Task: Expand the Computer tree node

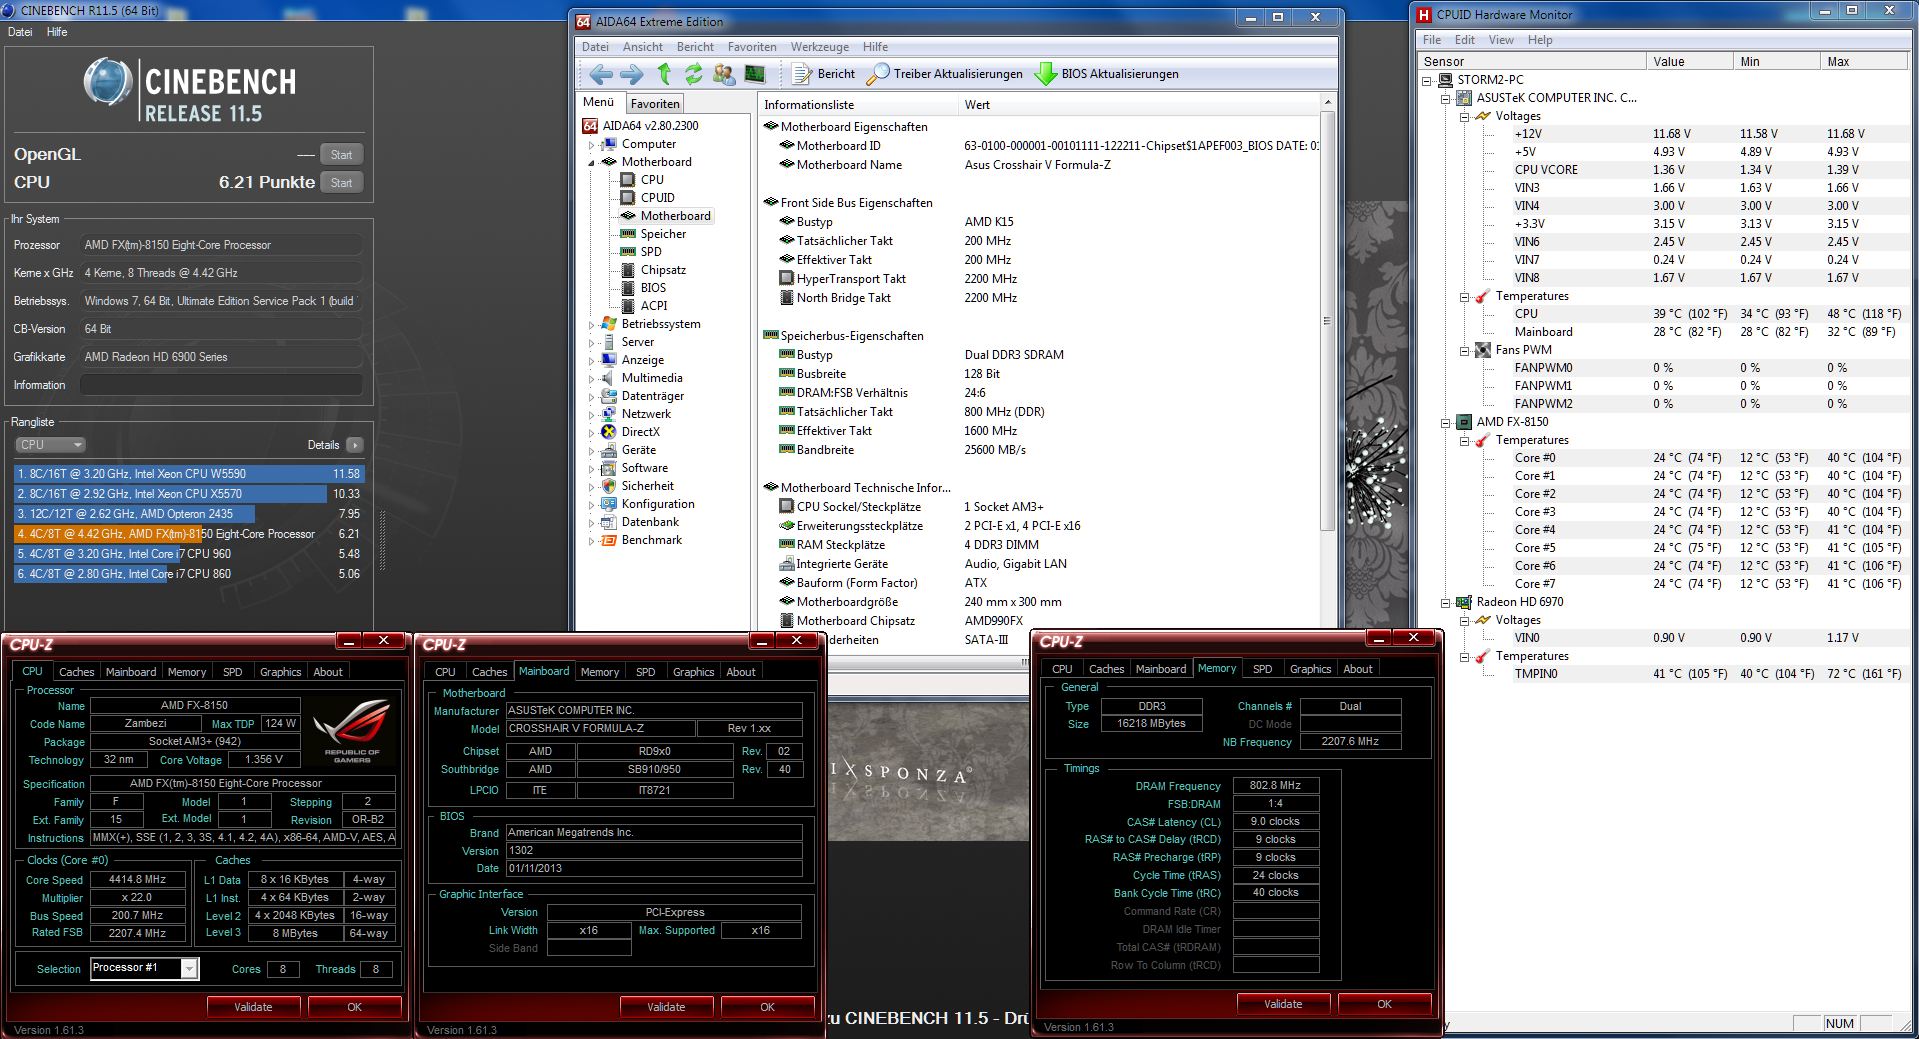Action: click(591, 144)
